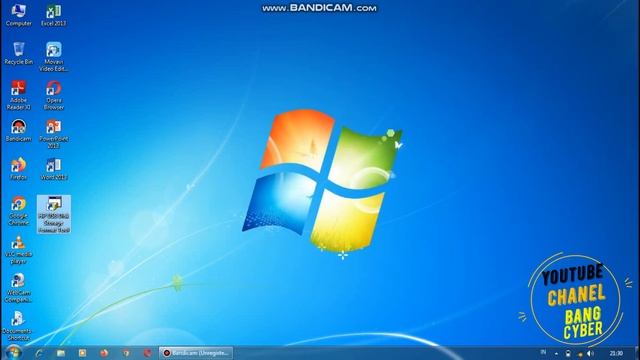
Task: Select the Bandicam desktop shortcut
Action: [x=18, y=130]
